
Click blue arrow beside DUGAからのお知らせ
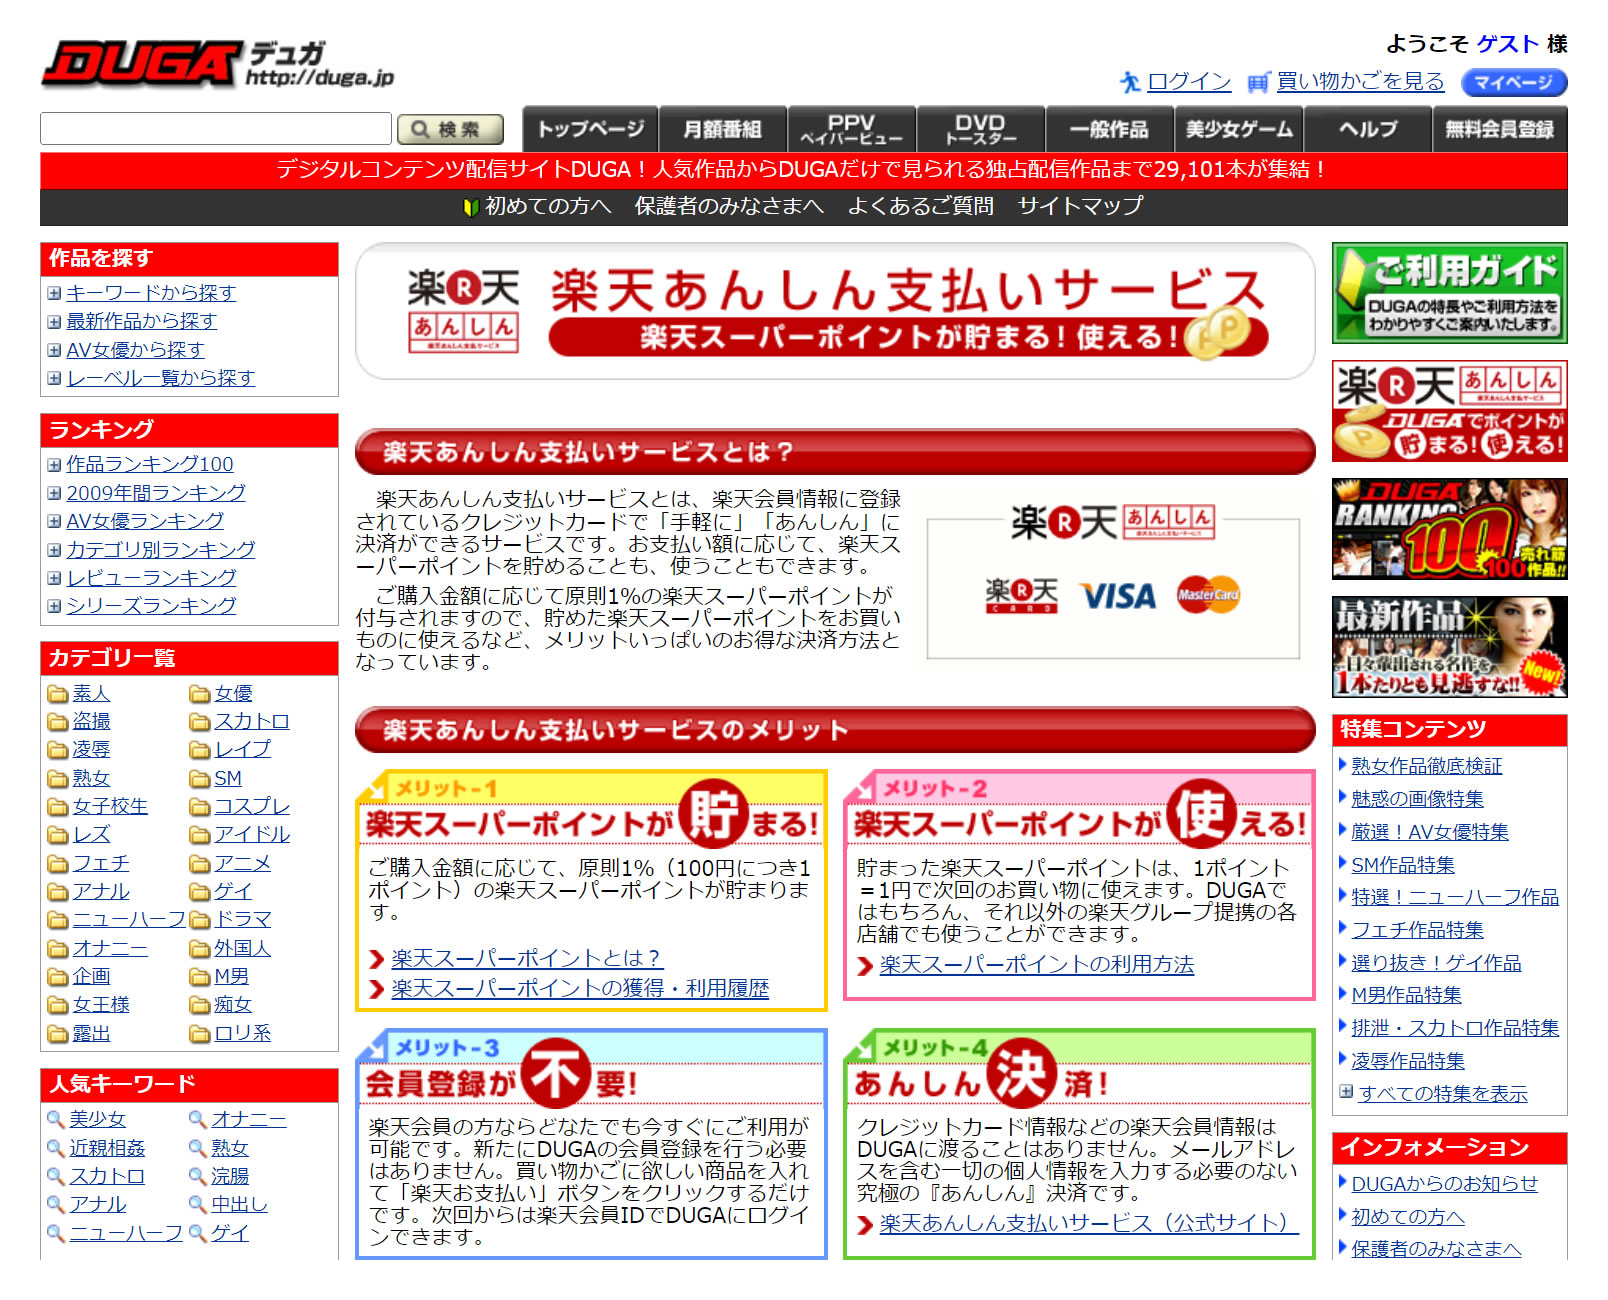[x=1343, y=1183]
